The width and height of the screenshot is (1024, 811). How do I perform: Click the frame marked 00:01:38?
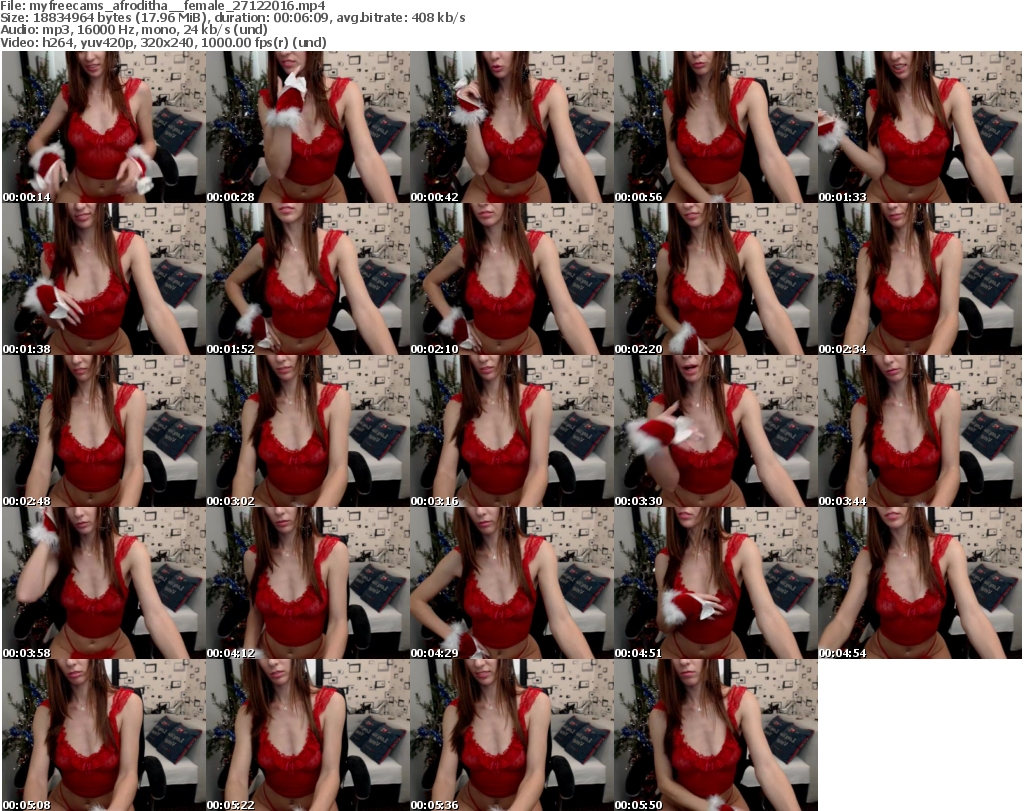pos(104,279)
